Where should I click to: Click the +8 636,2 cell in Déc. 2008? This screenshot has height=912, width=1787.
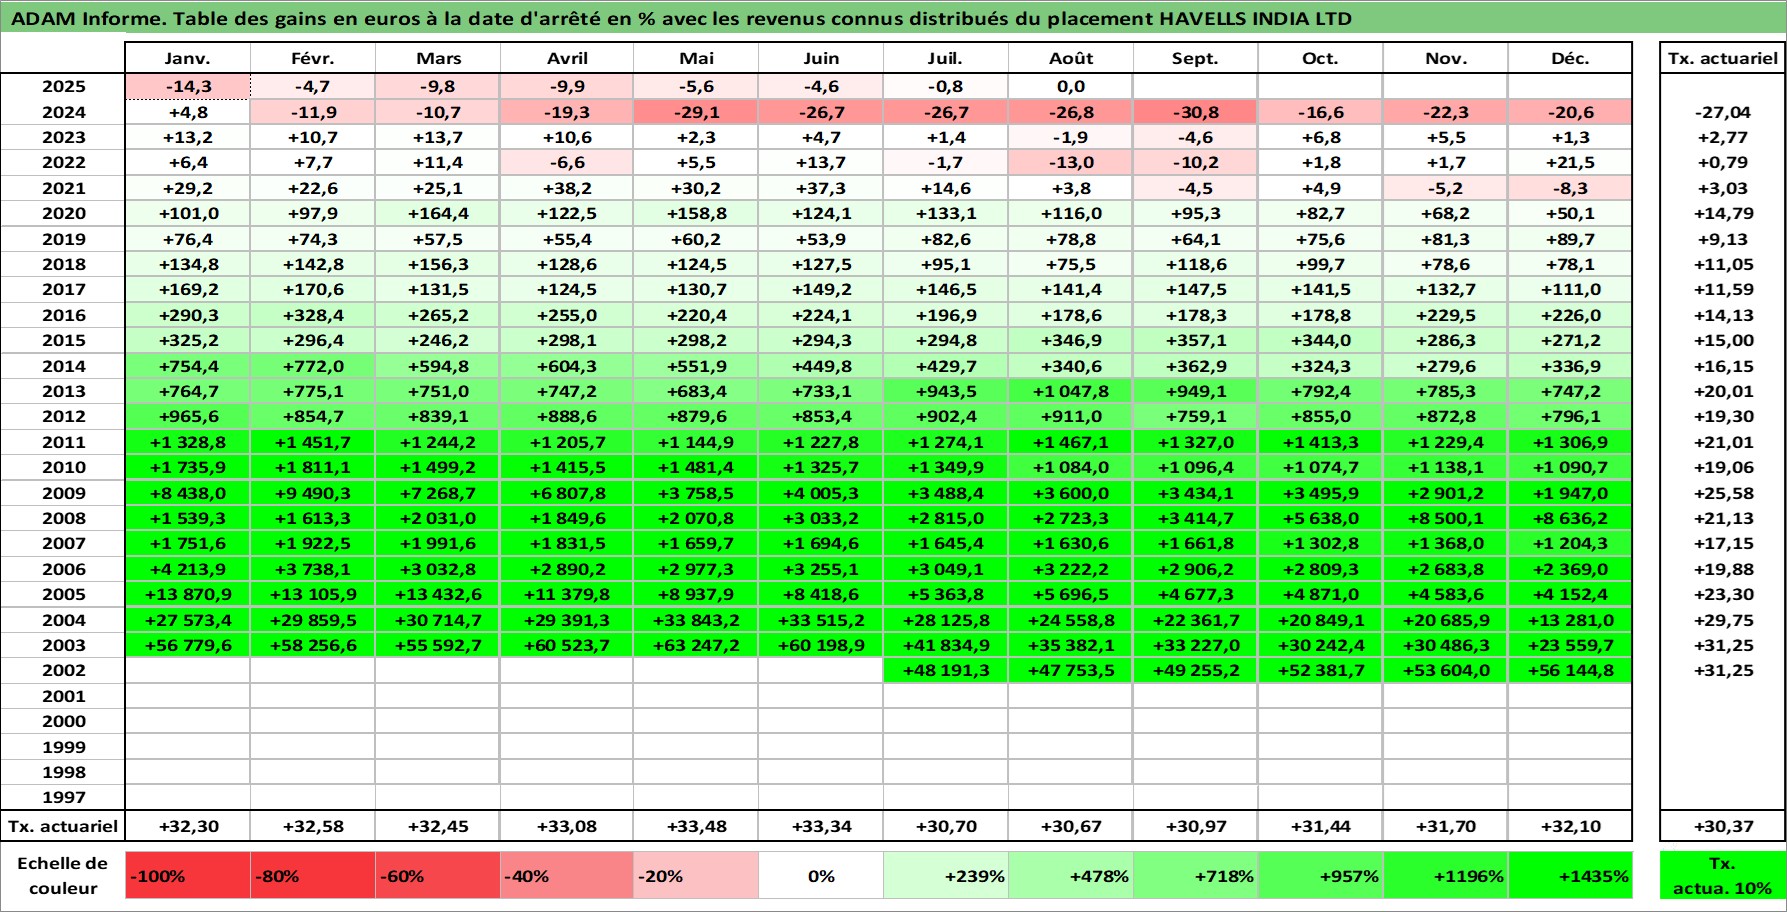[1570, 518]
